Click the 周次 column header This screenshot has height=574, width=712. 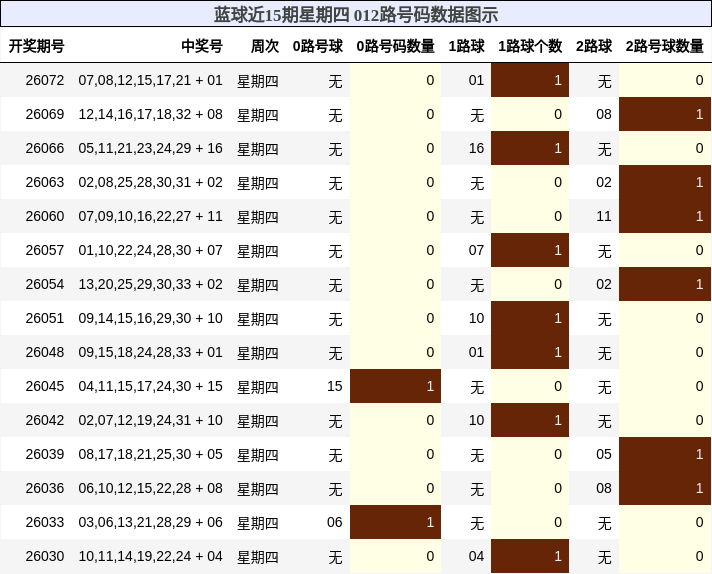265,46
